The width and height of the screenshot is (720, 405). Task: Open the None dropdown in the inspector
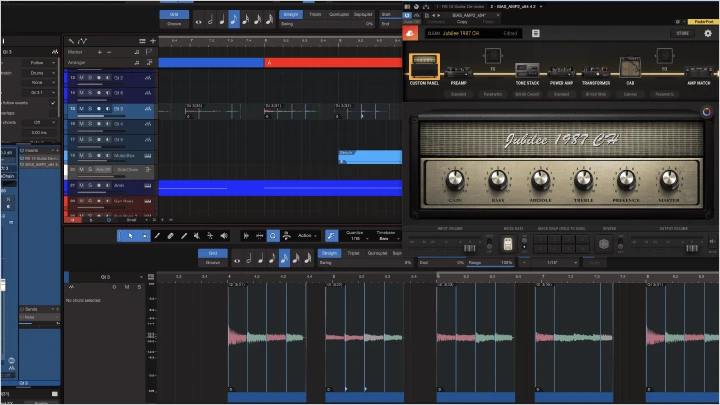click(39, 83)
